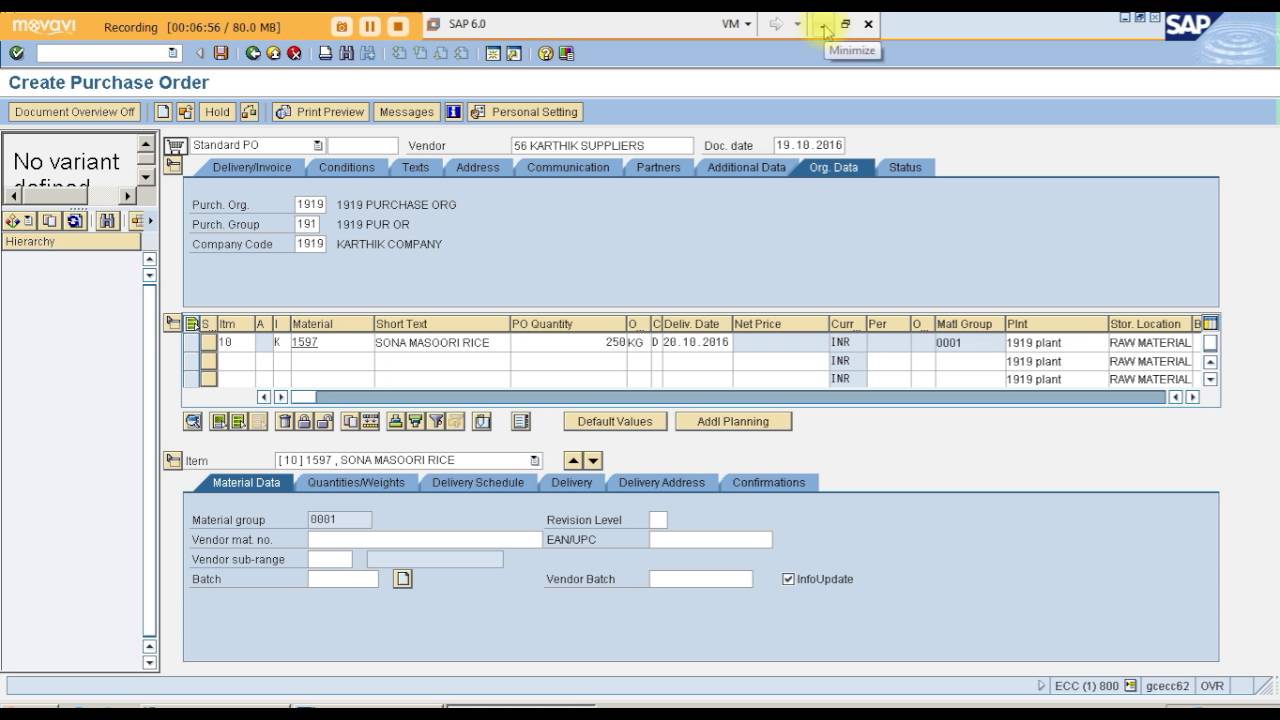Switch to the Delivery/Invoice header tab
The height and width of the screenshot is (720, 1280).
click(252, 168)
